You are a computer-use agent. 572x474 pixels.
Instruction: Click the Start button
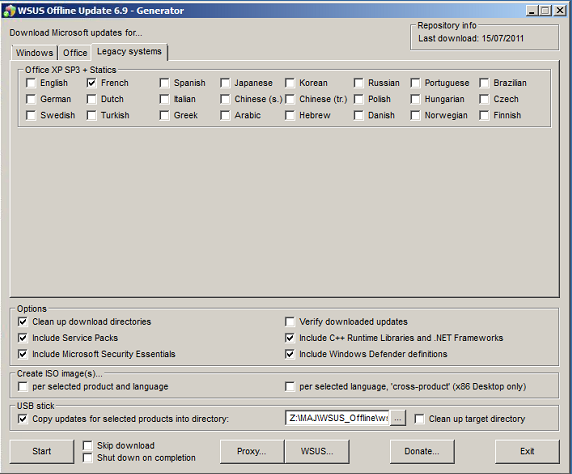coord(42,451)
